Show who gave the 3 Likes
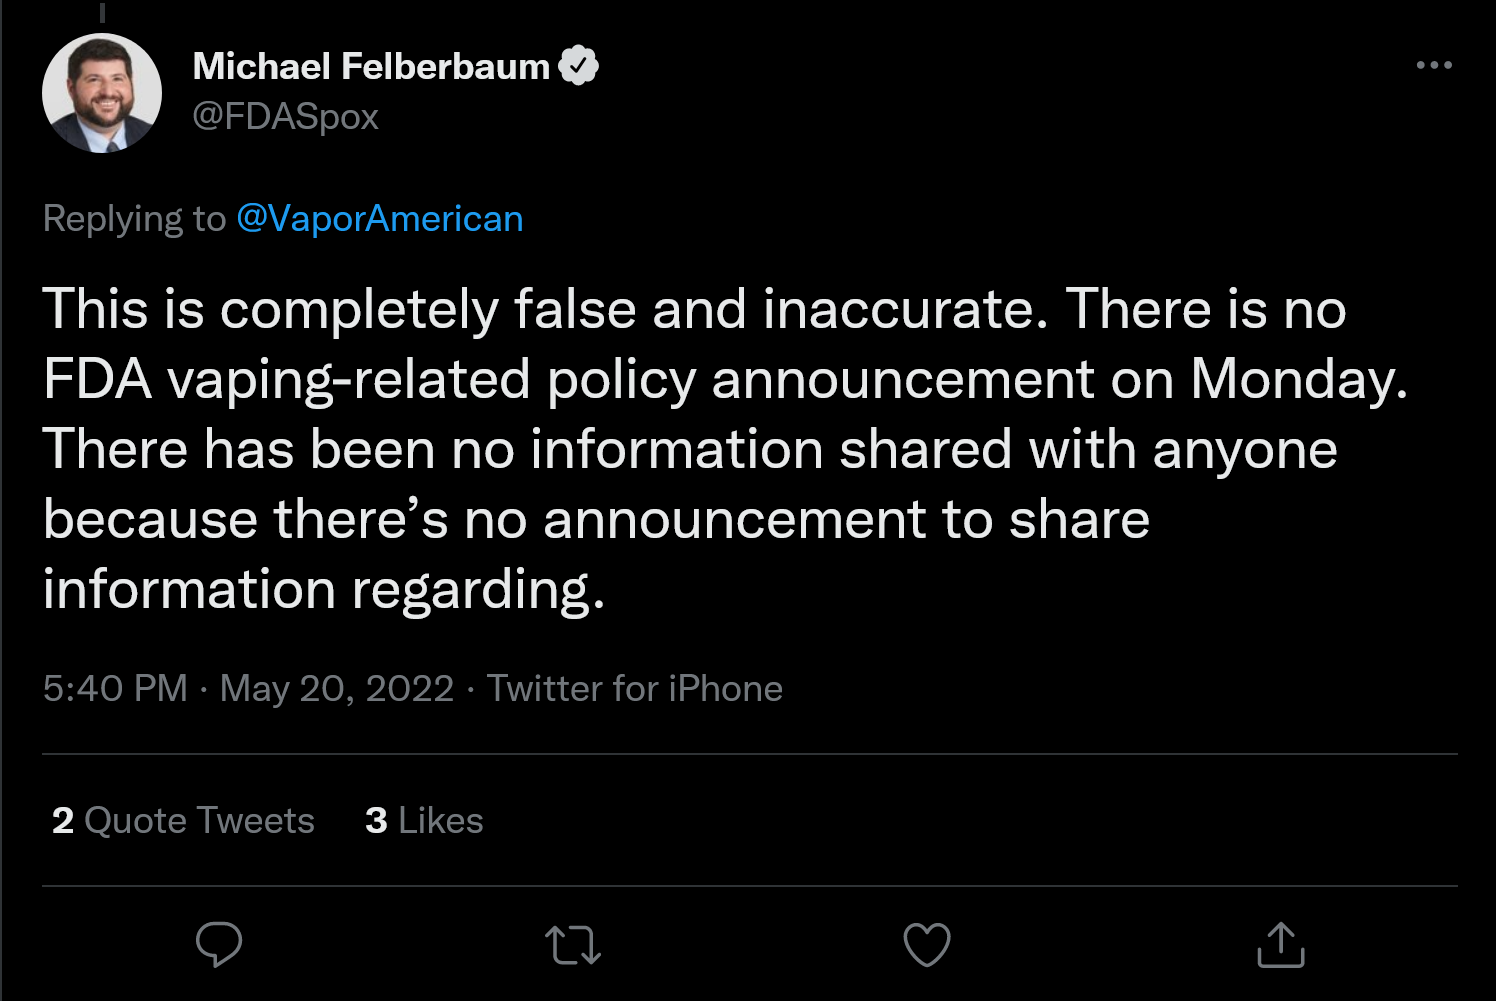 [424, 821]
